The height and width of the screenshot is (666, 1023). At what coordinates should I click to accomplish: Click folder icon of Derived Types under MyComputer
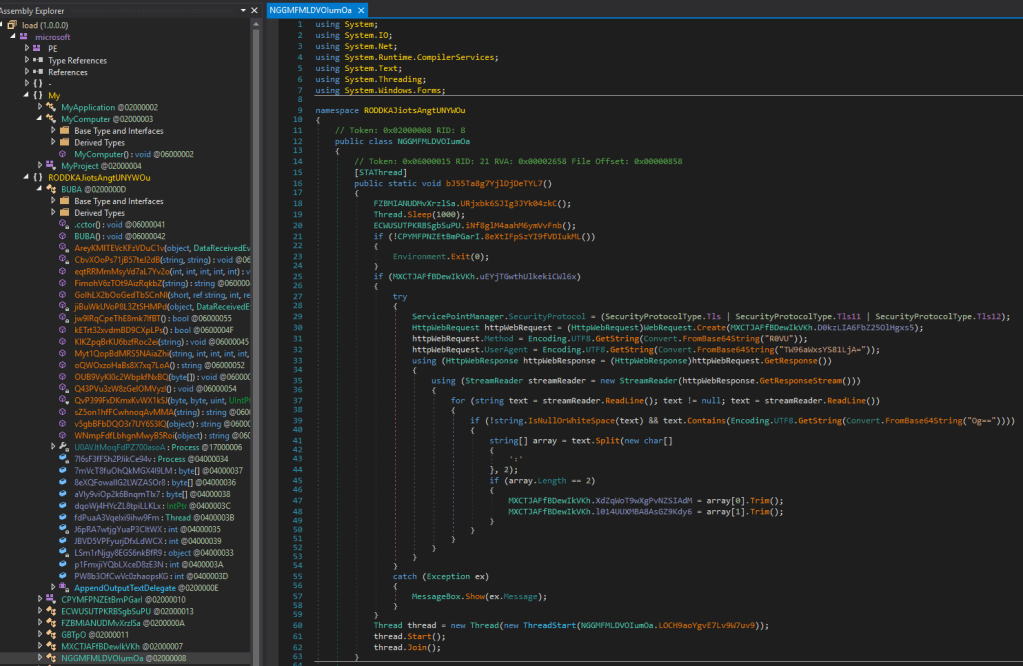pyautogui.click(x=66, y=142)
